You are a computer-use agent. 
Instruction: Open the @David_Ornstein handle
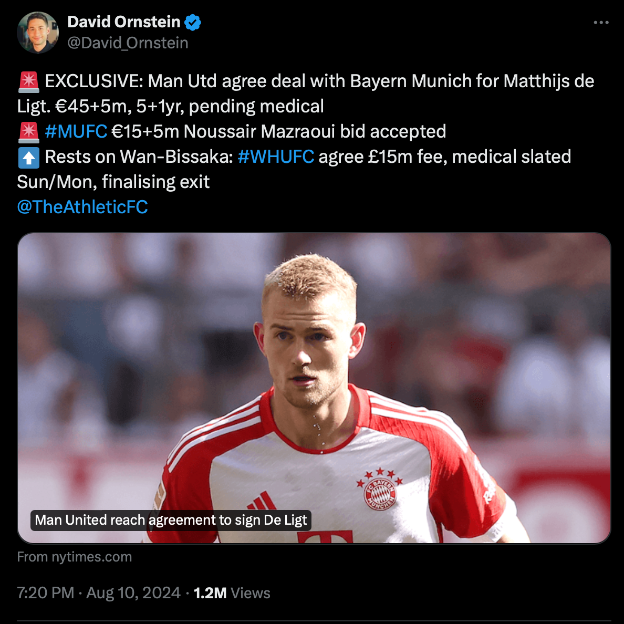tap(128, 43)
